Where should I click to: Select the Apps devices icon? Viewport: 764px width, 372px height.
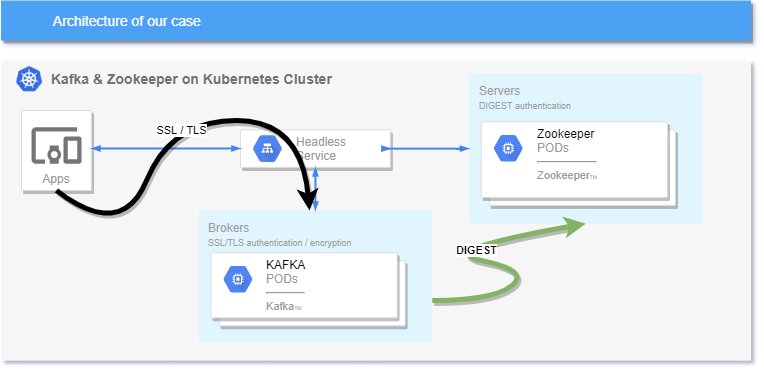[57, 145]
